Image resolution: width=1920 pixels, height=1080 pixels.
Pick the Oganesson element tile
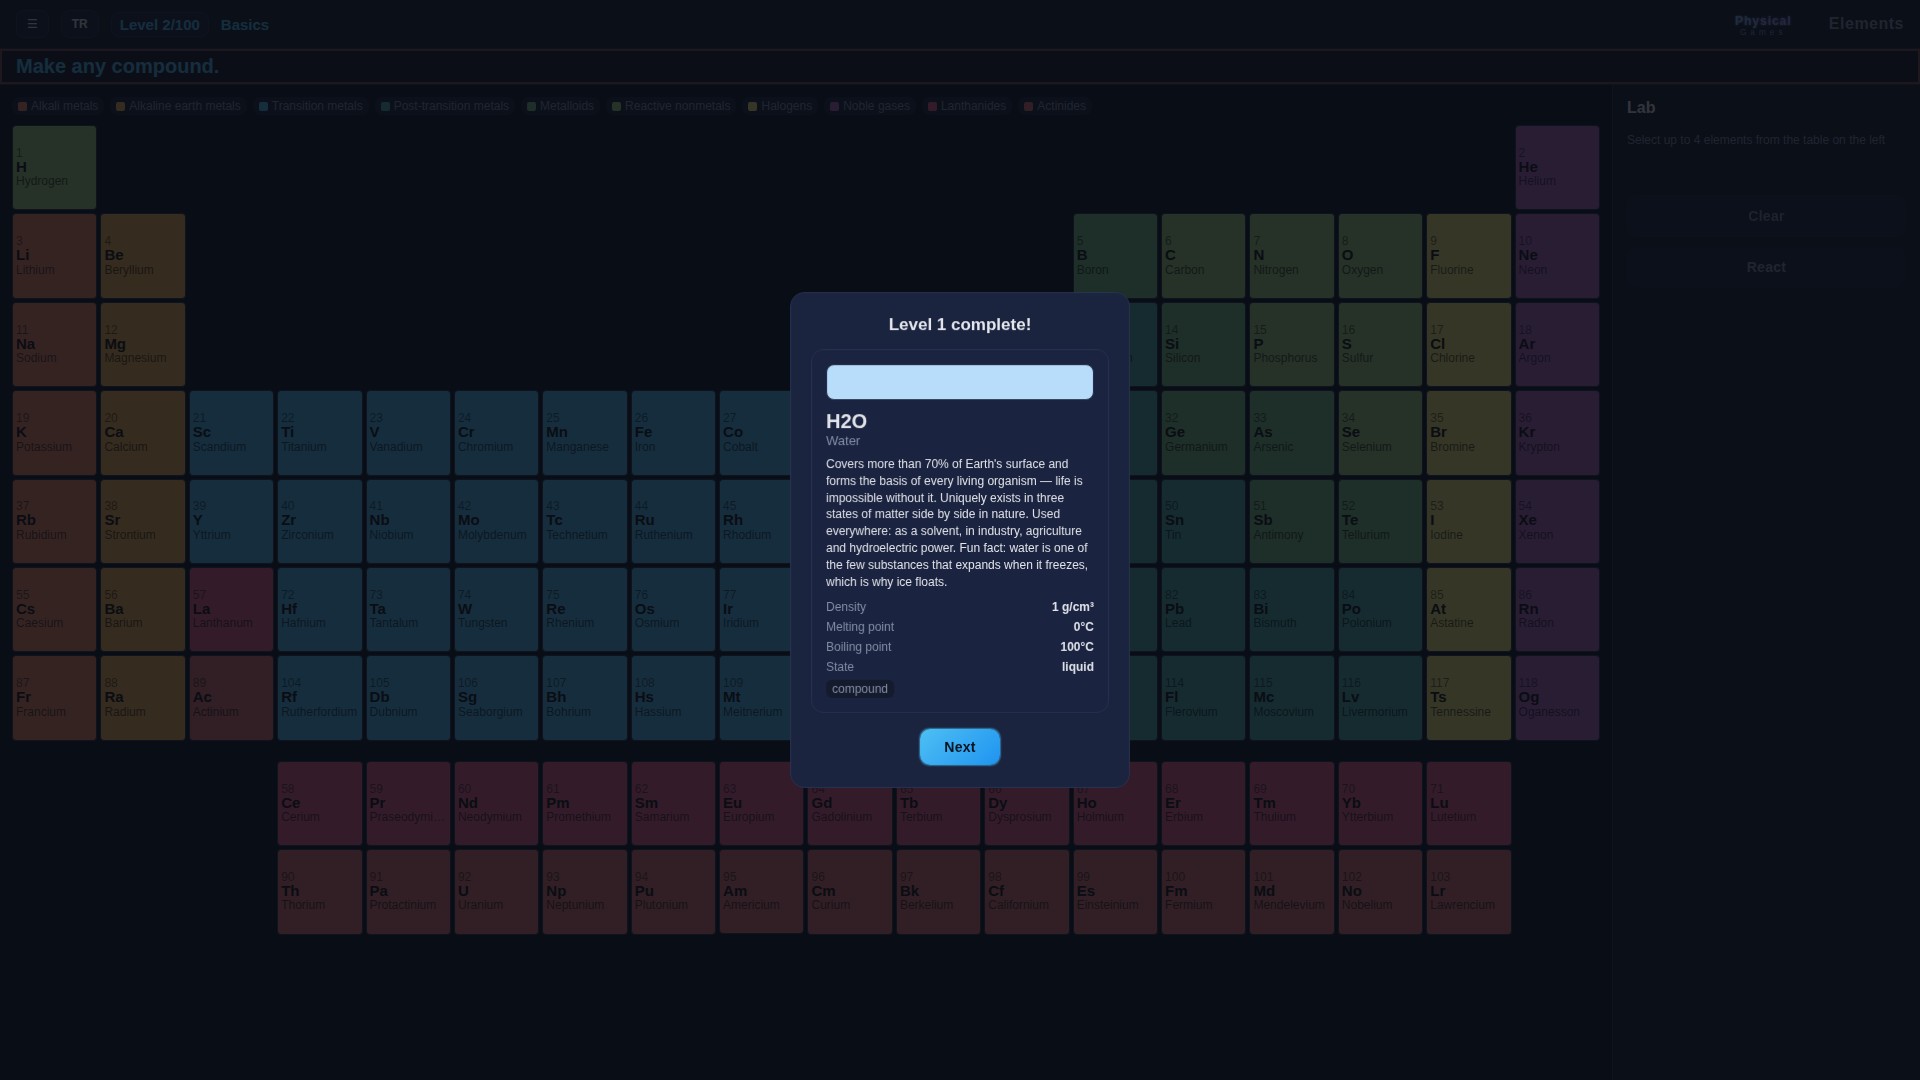pos(1557,698)
